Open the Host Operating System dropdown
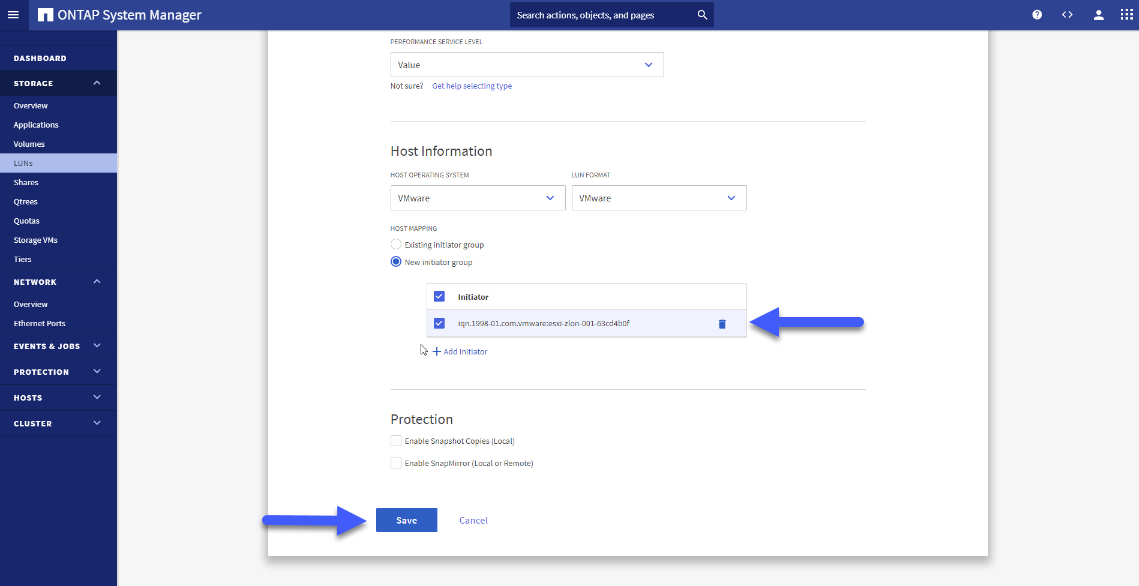 (x=477, y=198)
